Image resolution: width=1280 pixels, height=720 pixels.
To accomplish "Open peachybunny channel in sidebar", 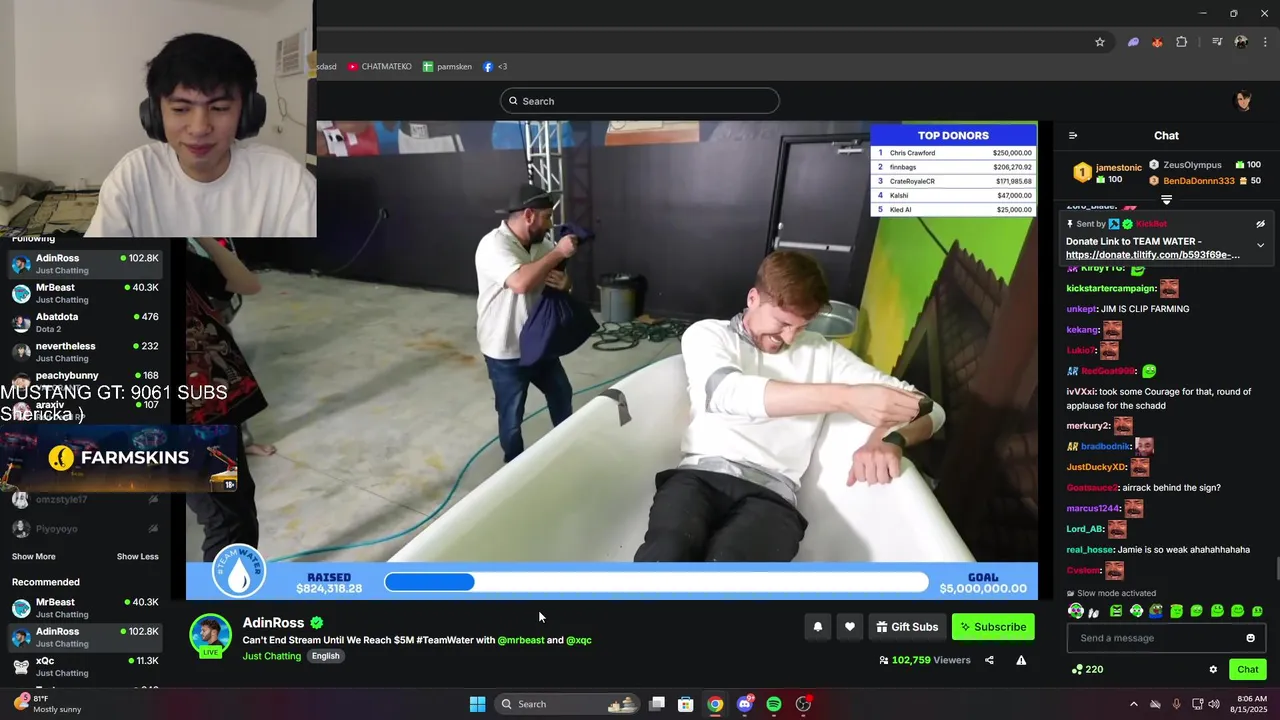I will 84,378.
